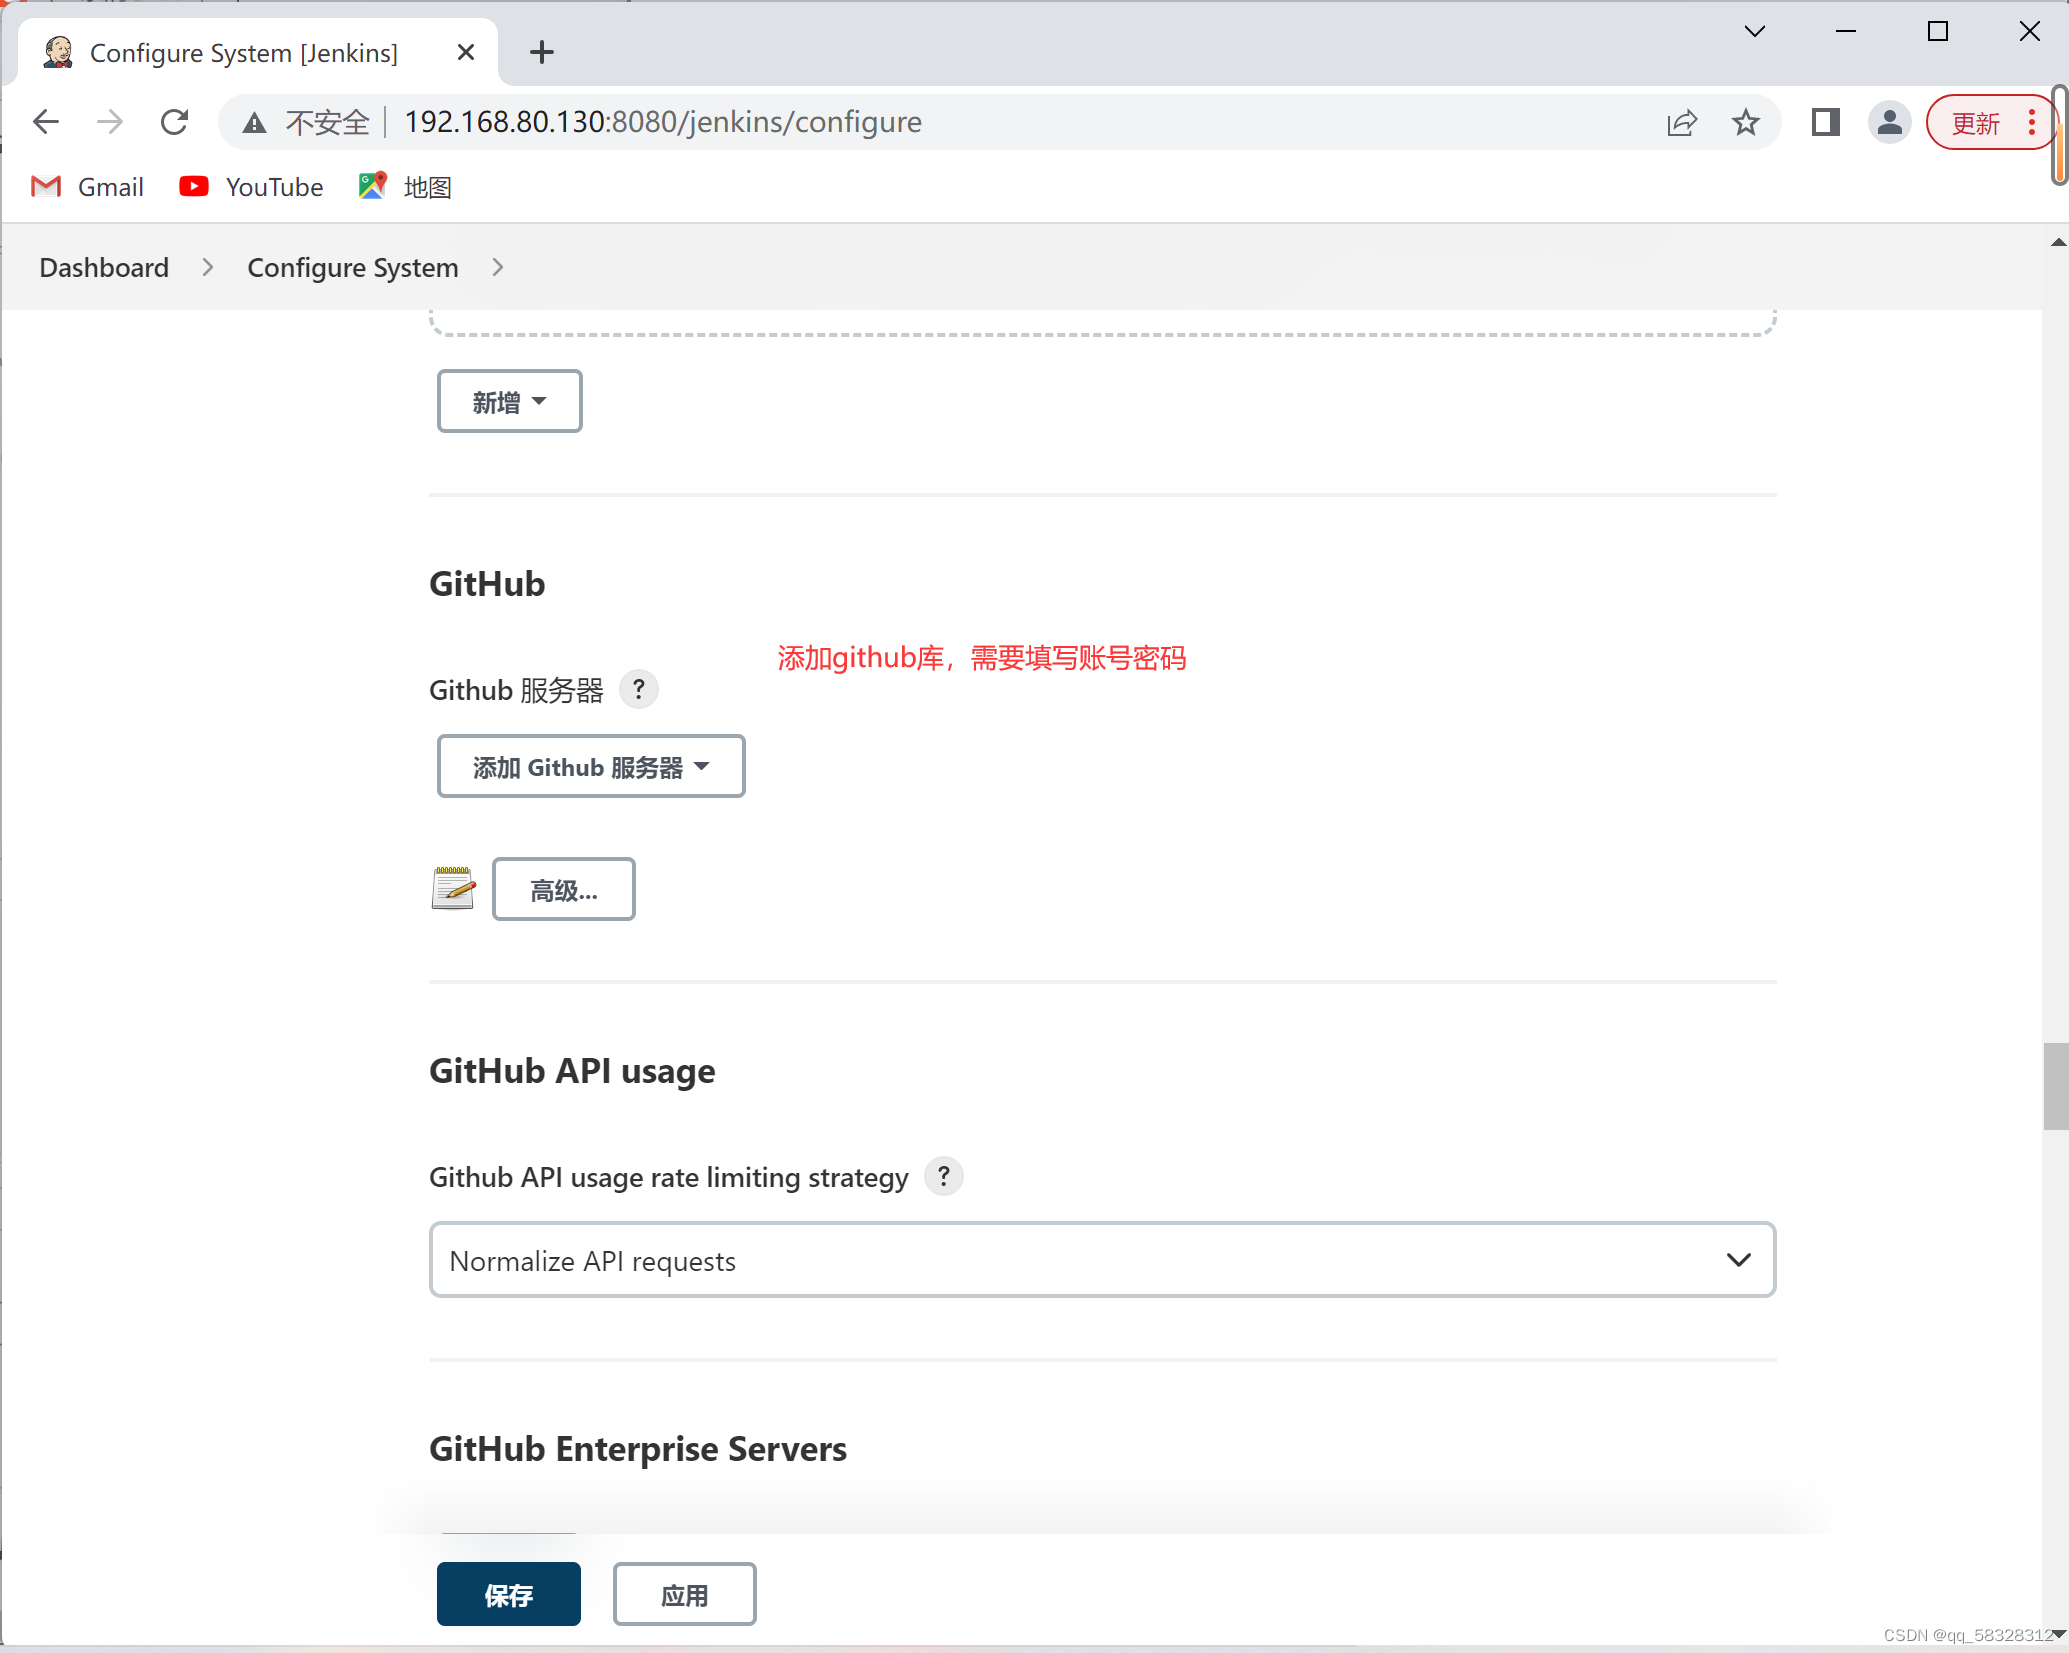
Task: Click the user profile avatar icon
Action: 1889,122
